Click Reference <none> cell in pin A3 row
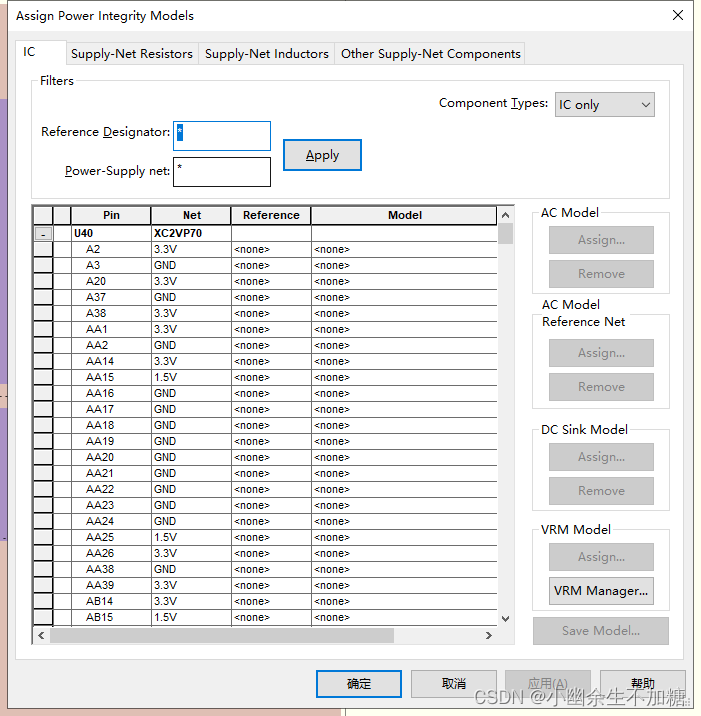 (271, 265)
